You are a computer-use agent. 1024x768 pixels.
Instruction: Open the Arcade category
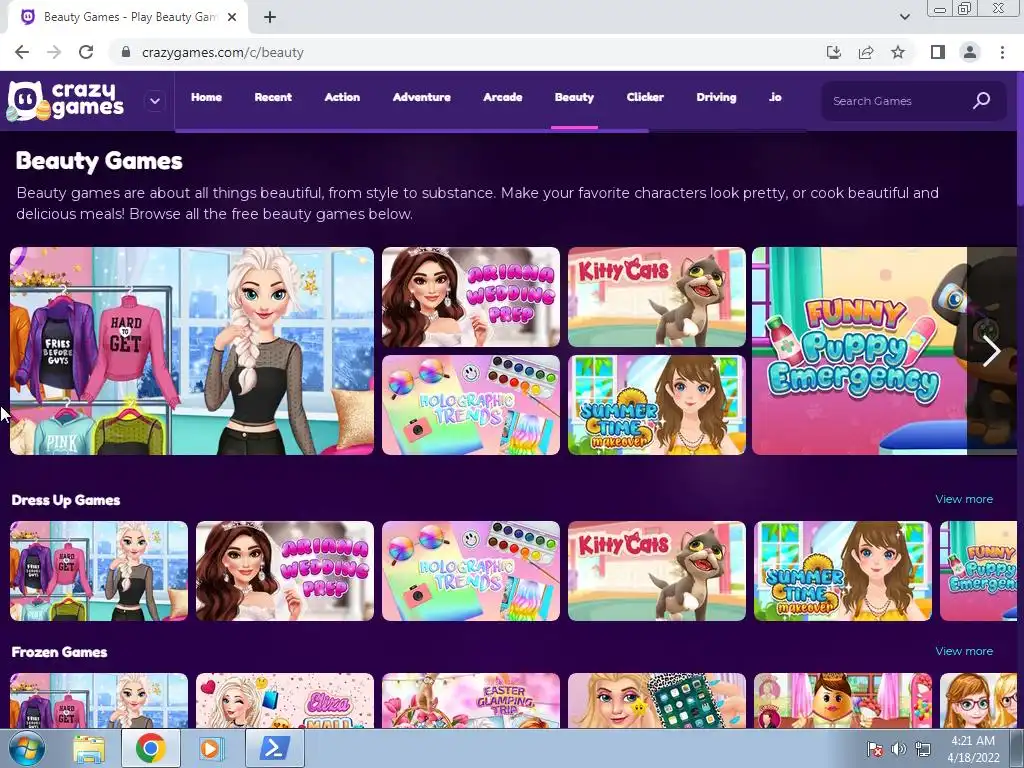point(502,97)
